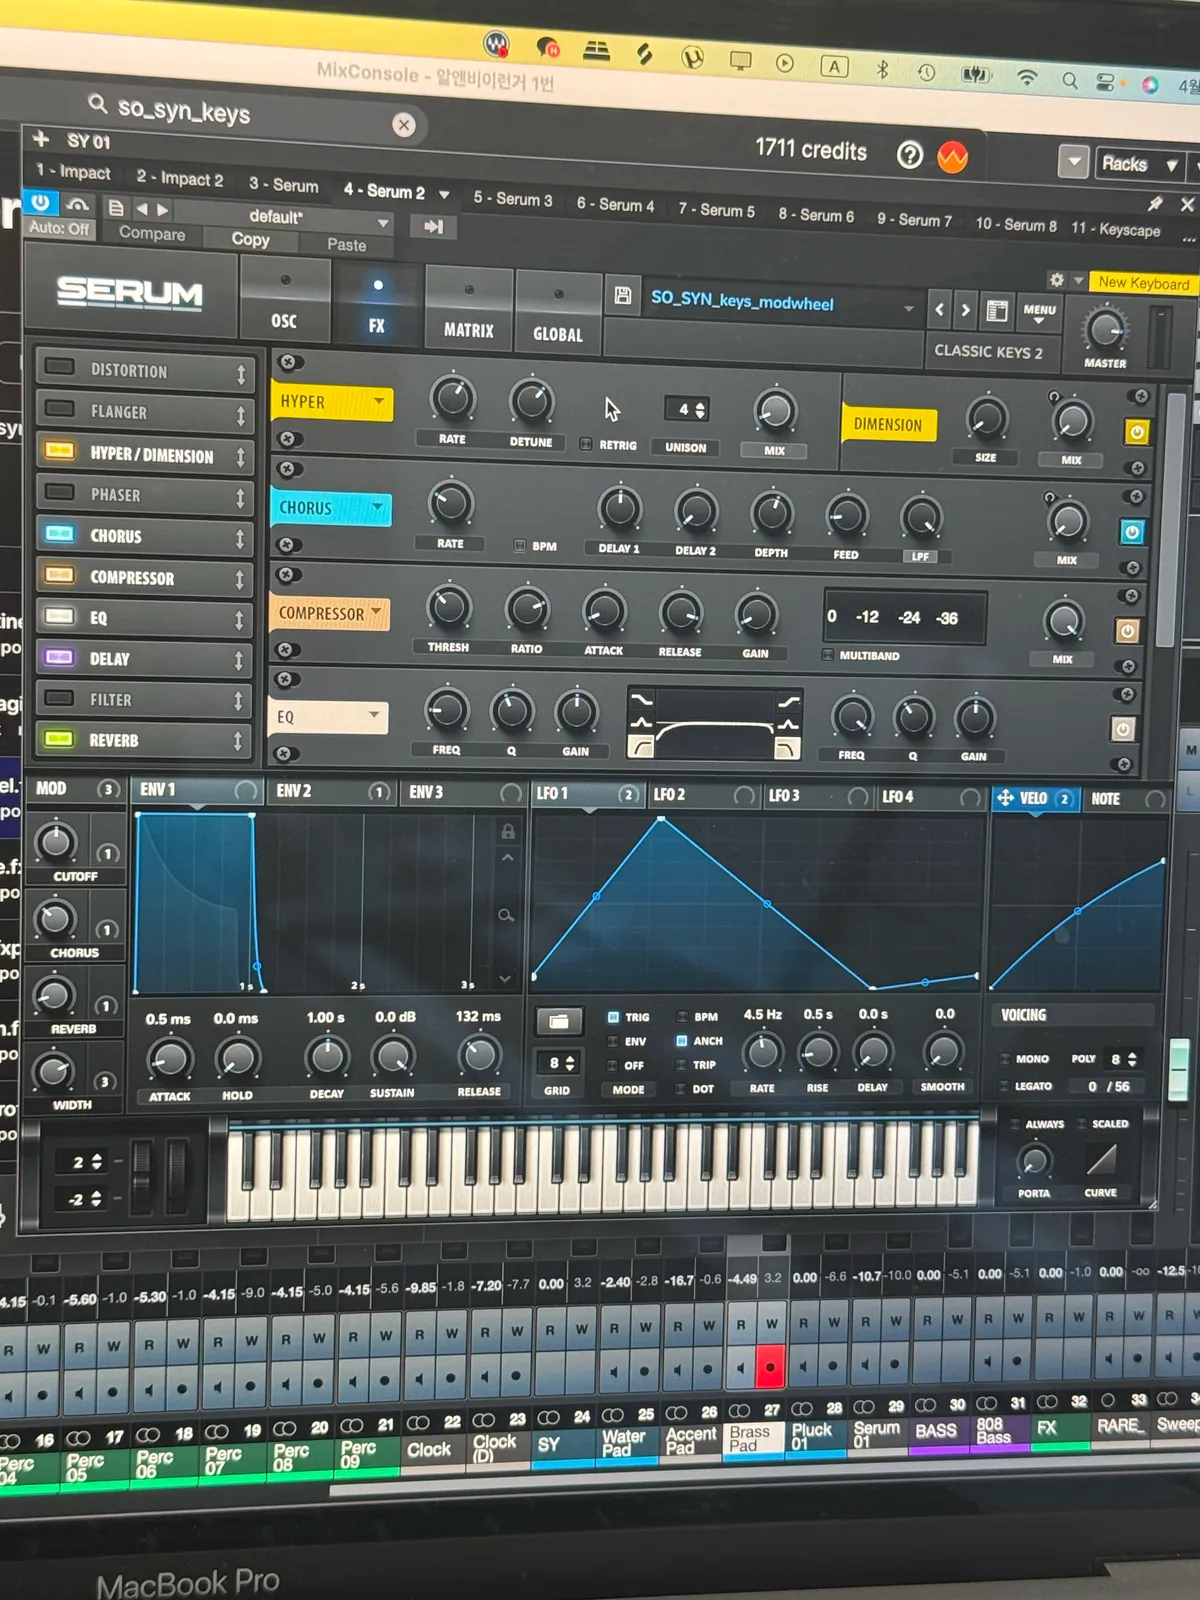Click the yellow New Keyboard button
1200x1600 pixels.
tap(1143, 283)
